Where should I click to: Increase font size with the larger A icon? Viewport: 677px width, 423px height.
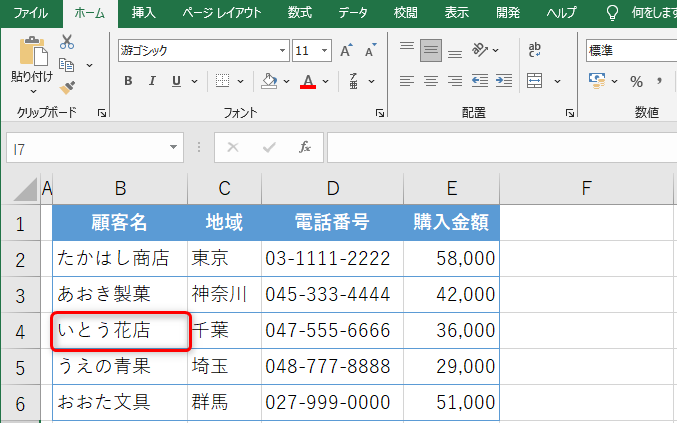click(346, 50)
